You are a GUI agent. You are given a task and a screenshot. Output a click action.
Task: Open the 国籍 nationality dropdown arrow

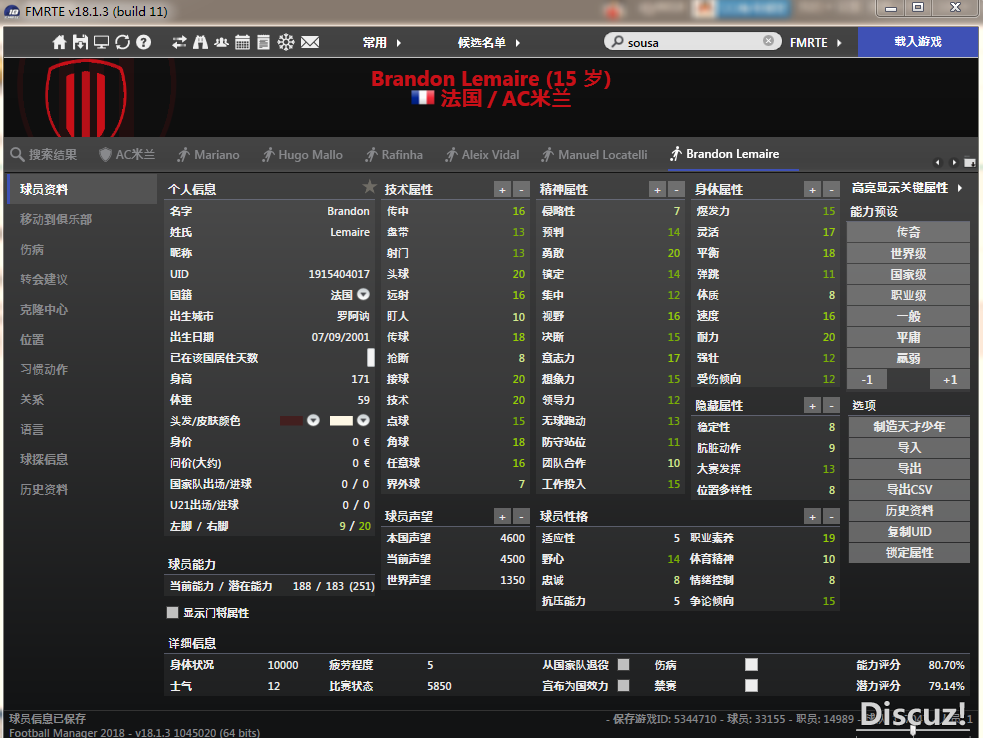point(364,295)
